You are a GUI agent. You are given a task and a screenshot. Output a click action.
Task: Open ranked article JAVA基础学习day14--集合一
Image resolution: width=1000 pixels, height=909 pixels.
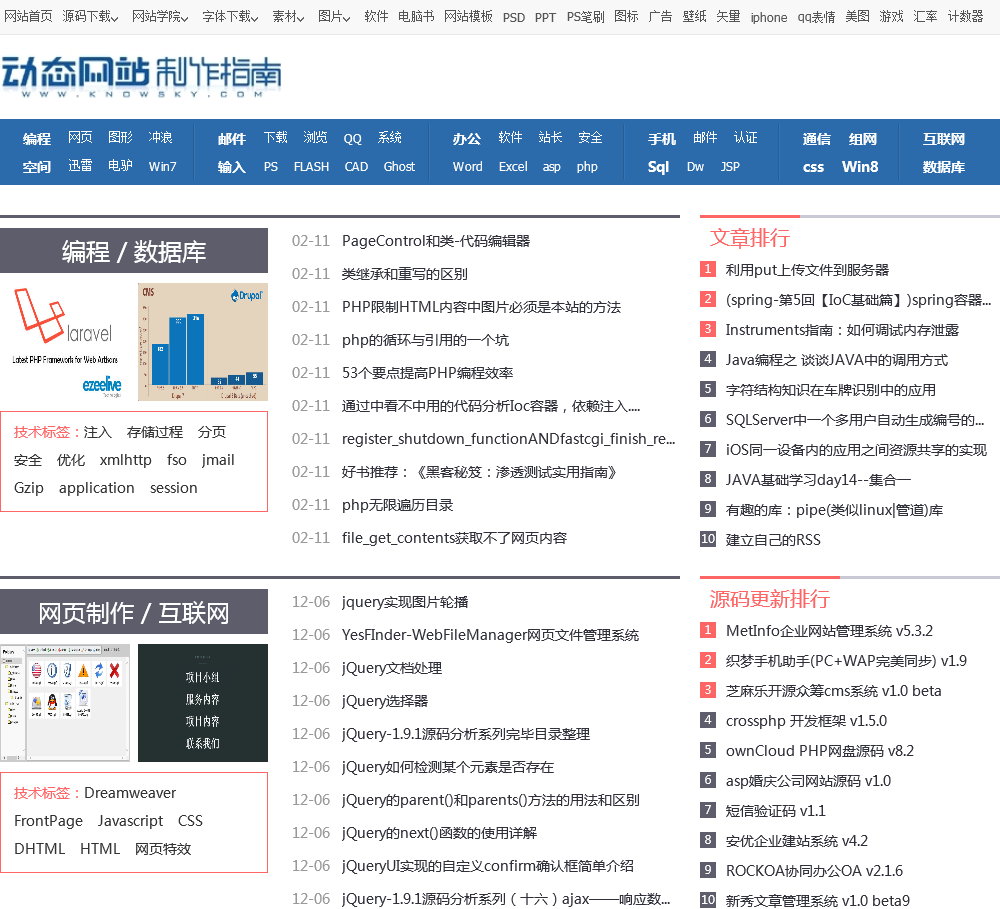pos(818,480)
